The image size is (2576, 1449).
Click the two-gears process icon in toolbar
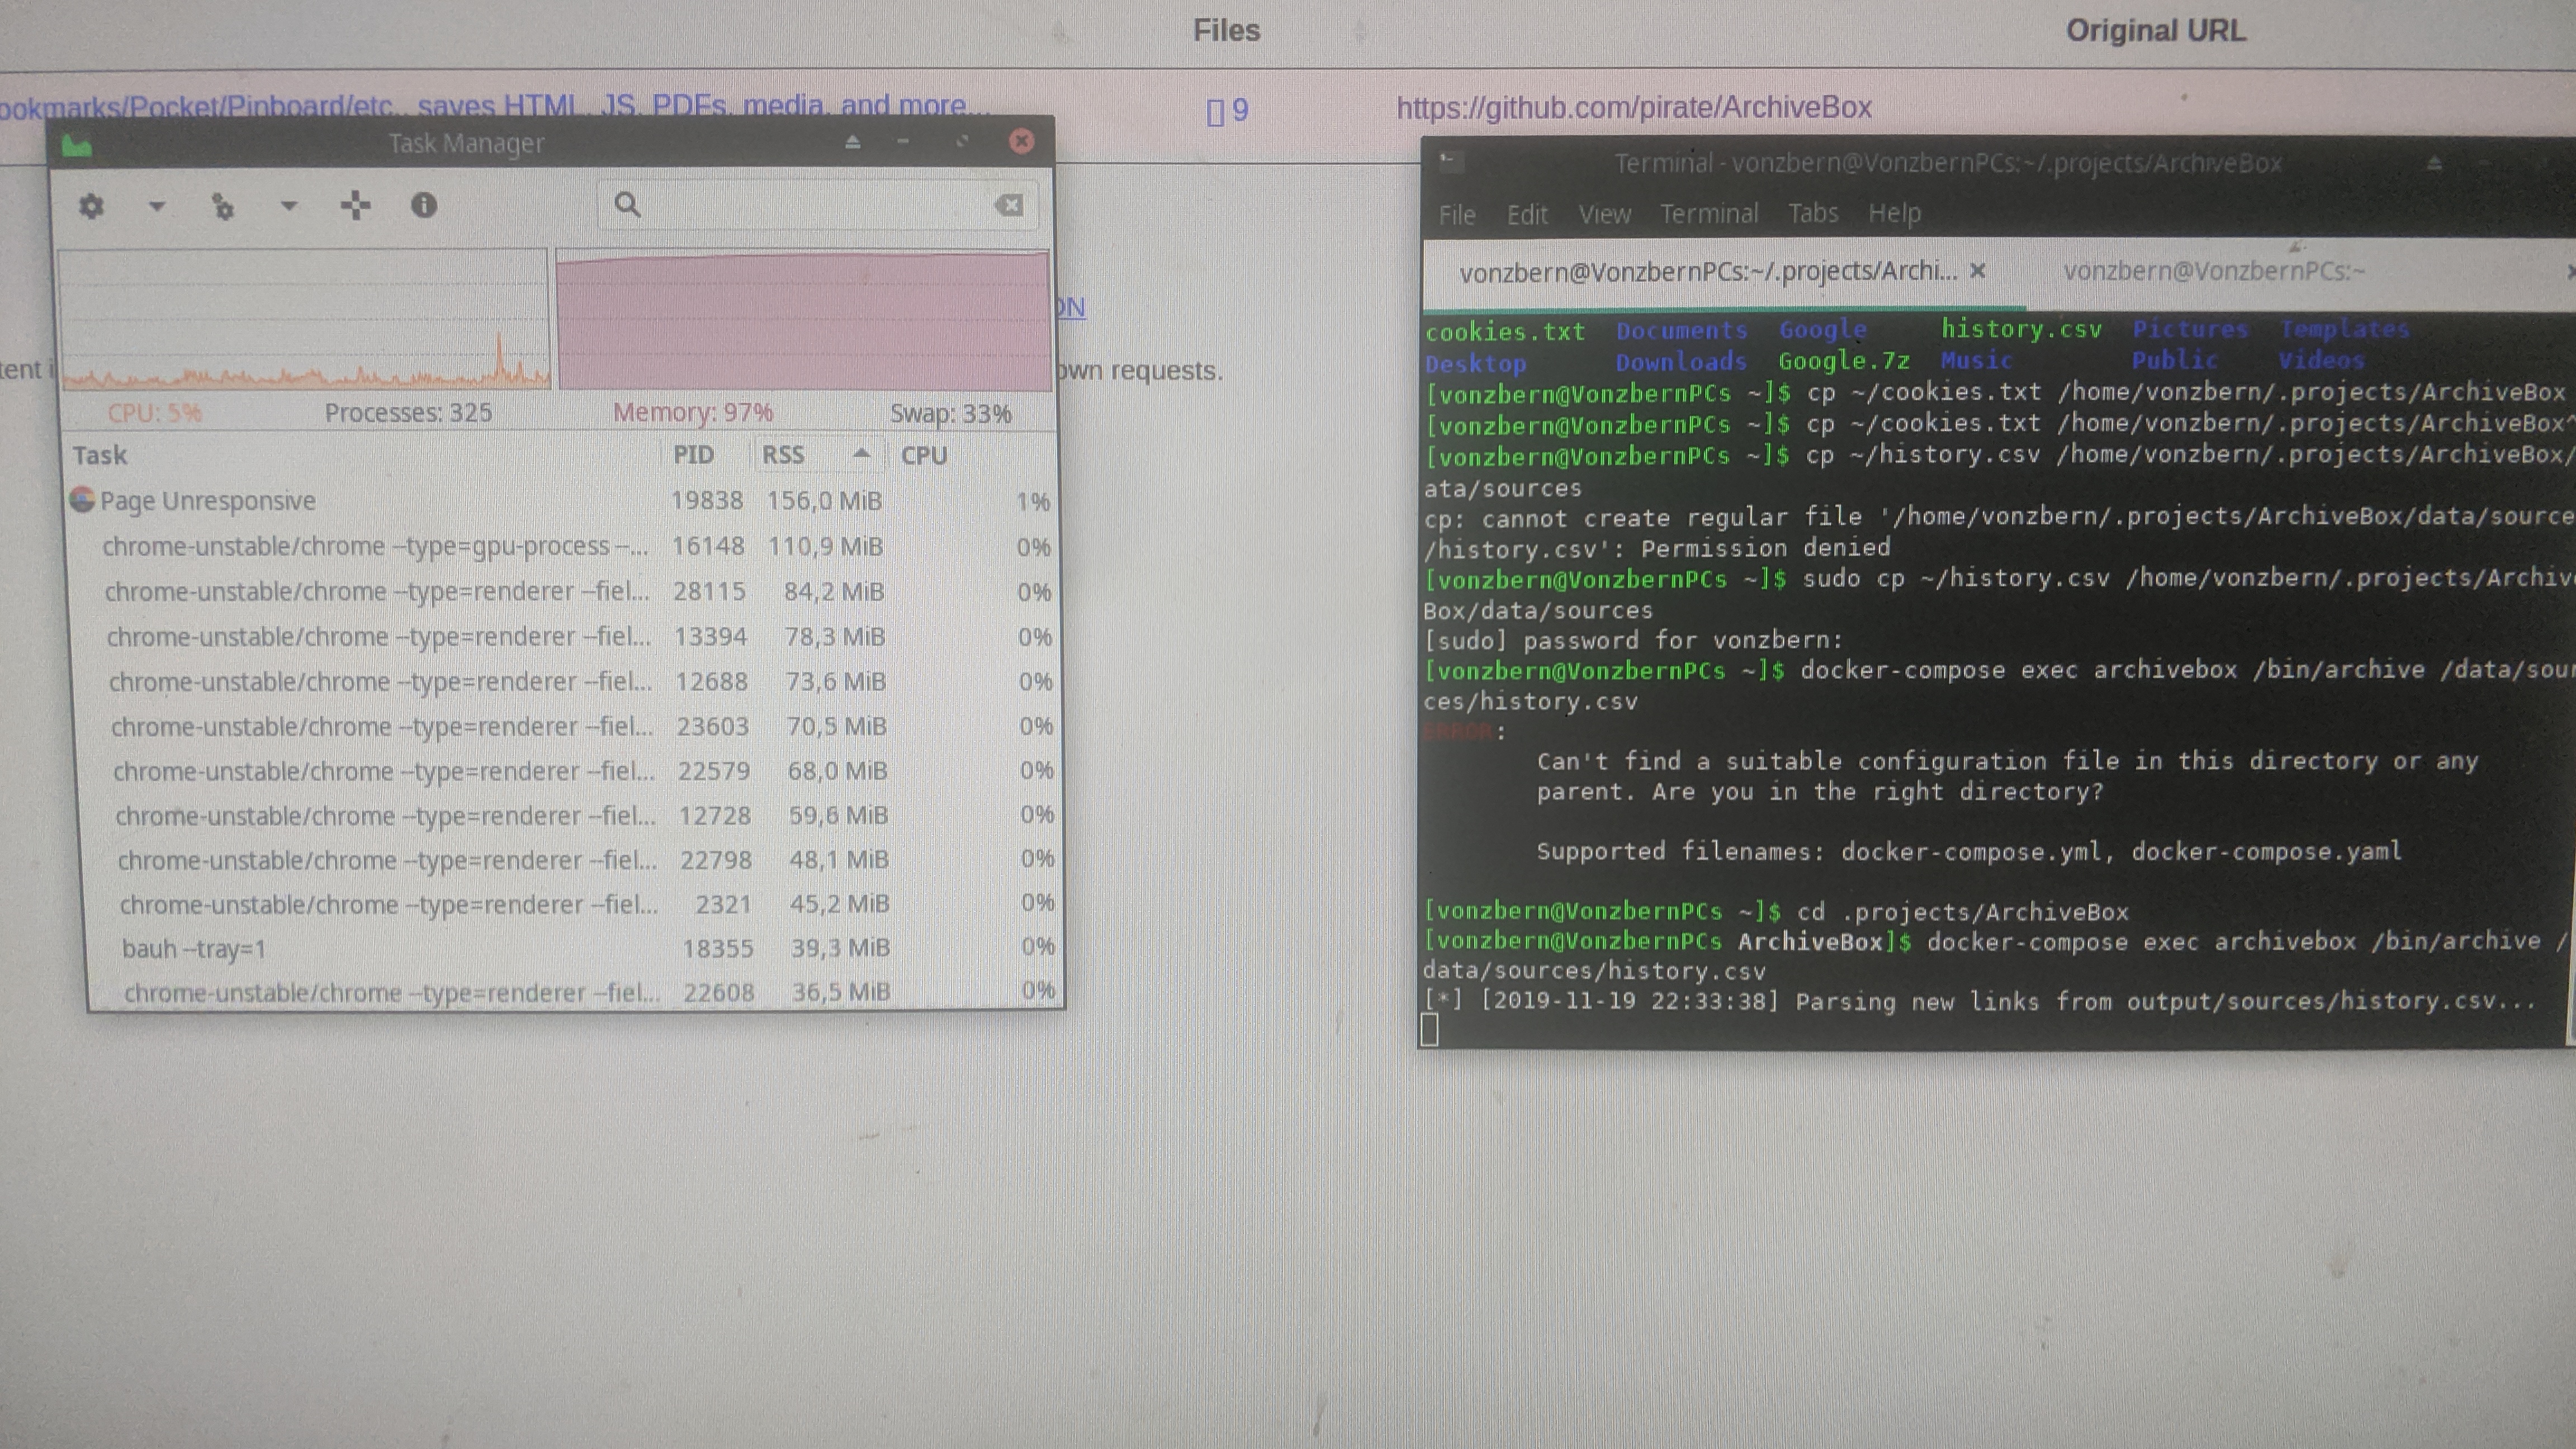tap(223, 207)
